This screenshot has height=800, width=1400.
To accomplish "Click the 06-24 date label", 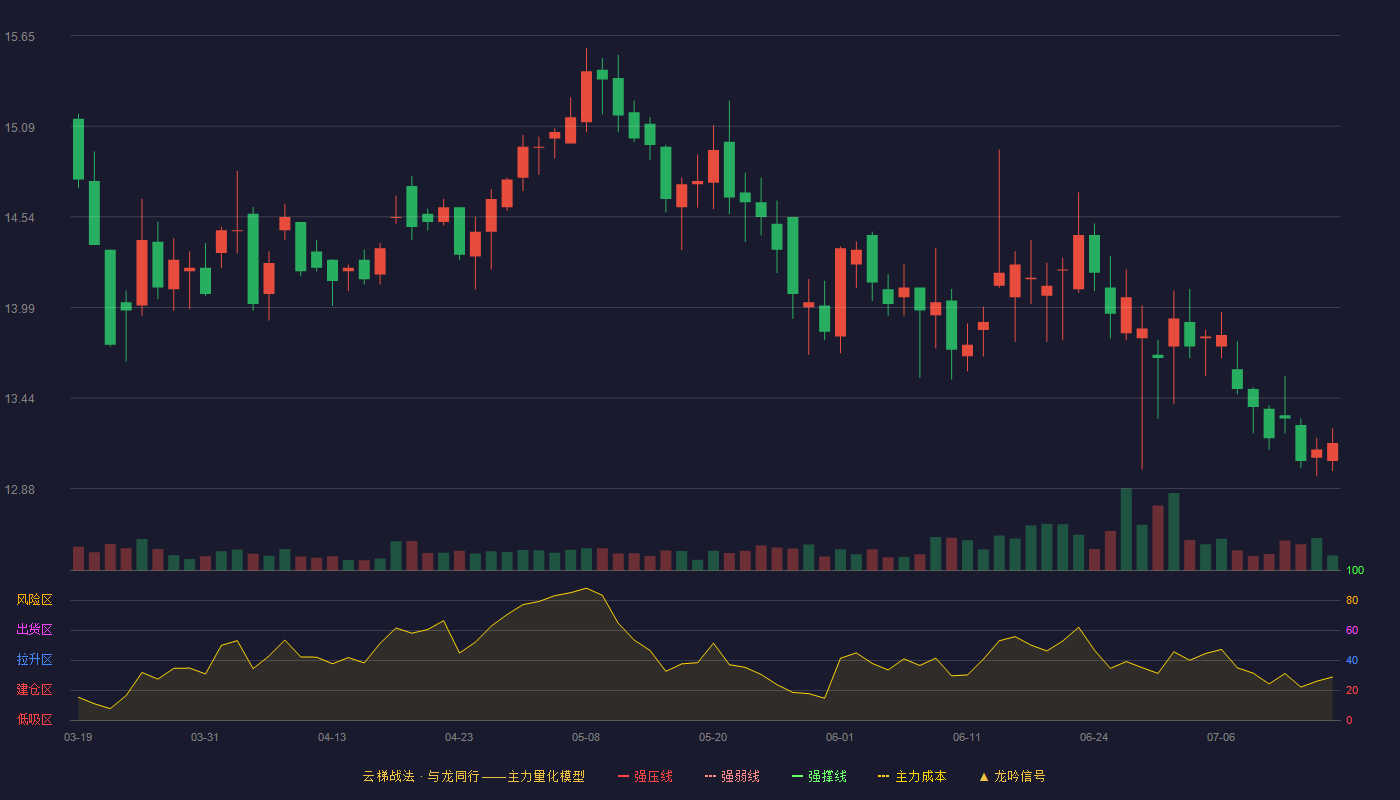I will pos(1094,737).
